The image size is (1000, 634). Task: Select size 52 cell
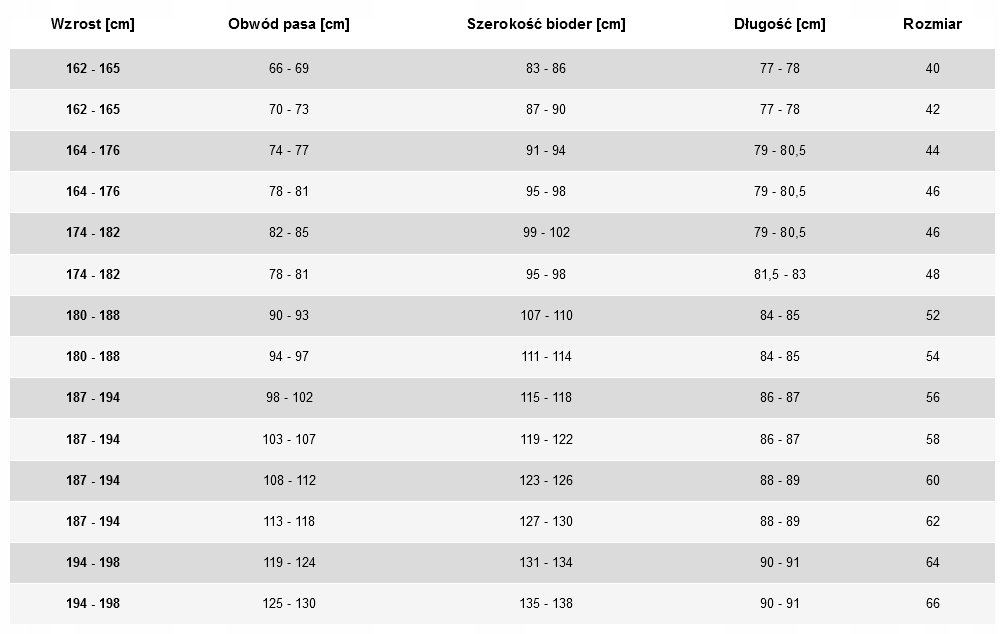[932, 315]
